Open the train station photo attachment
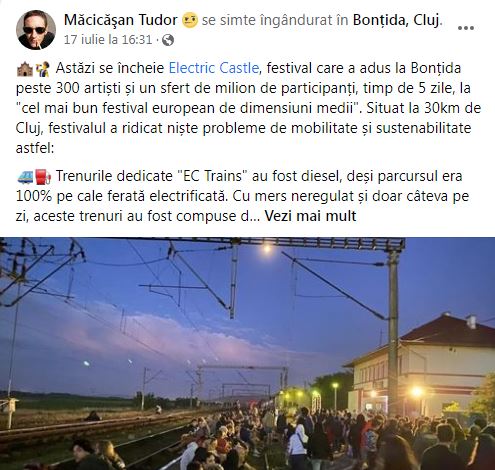This screenshot has height=470, width=495. click(x=247, y=354)
